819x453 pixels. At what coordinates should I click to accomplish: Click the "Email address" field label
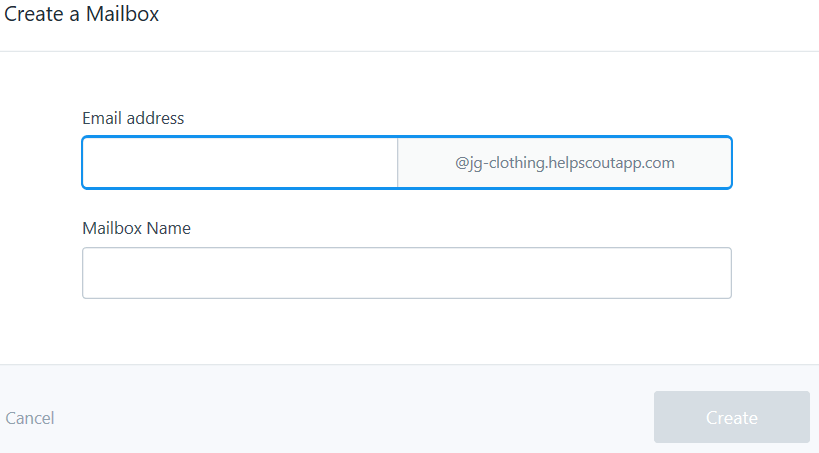coord(133,118)
